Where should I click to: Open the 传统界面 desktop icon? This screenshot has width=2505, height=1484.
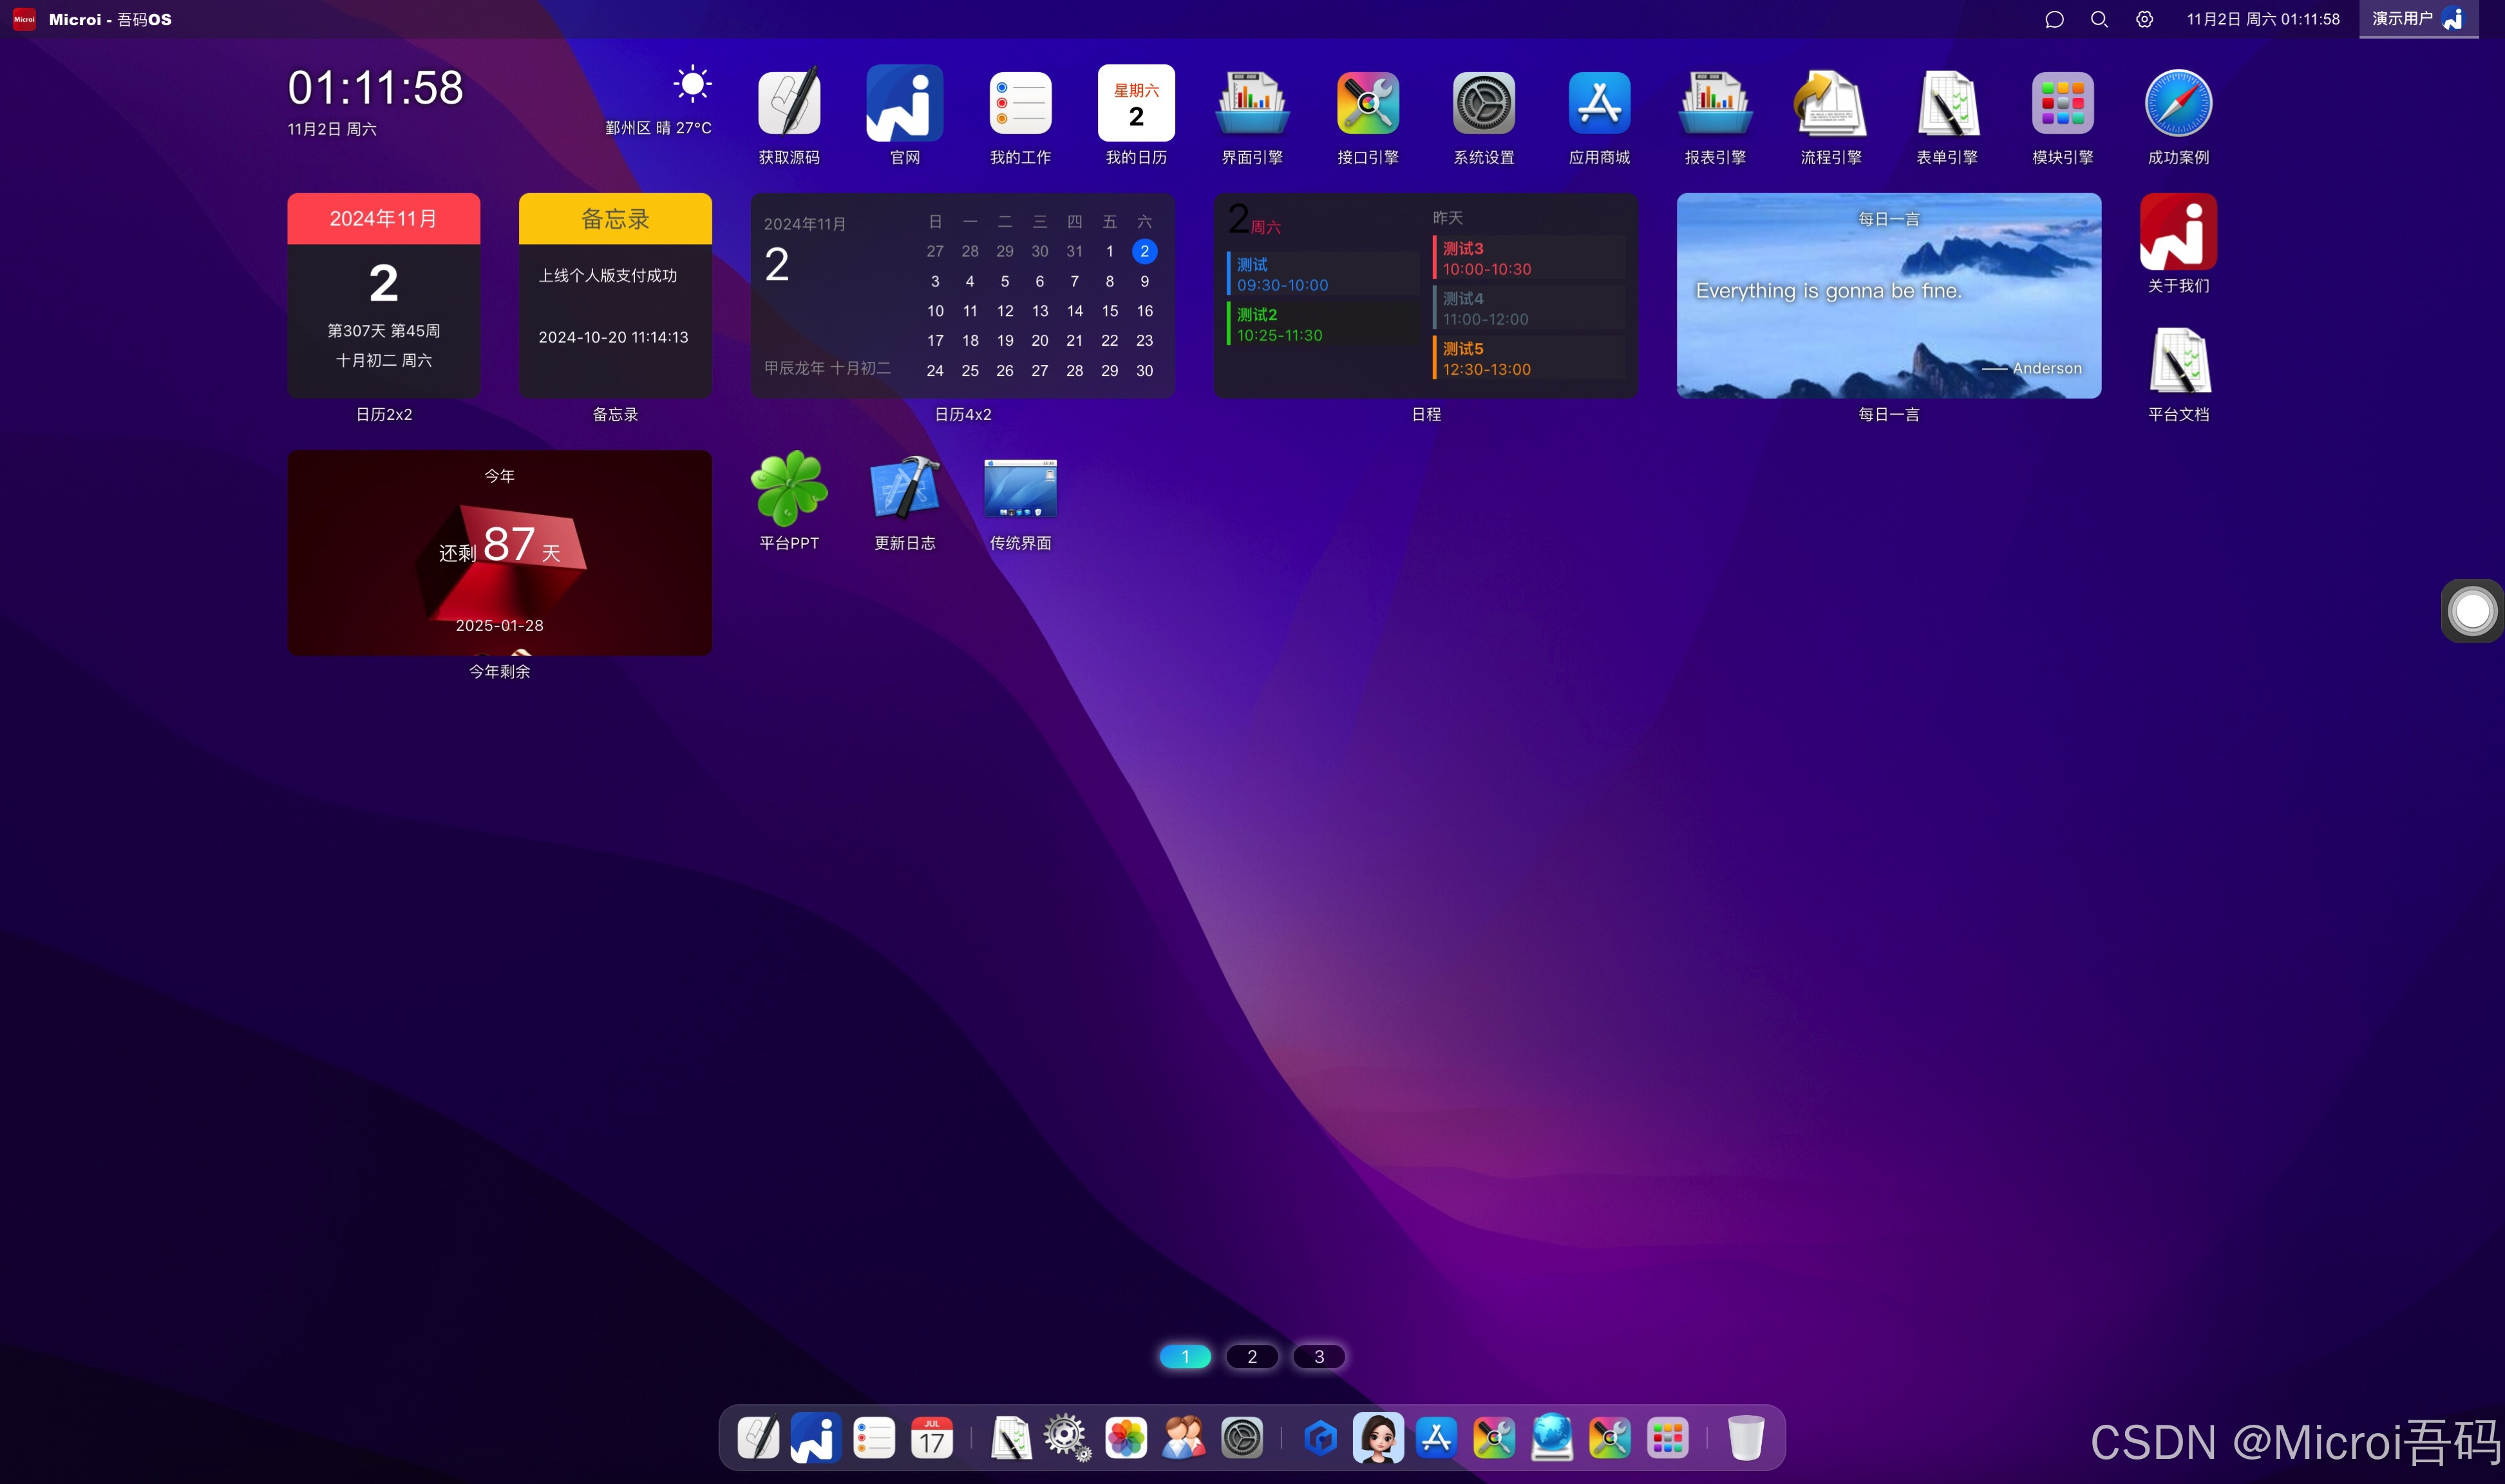1020,489
